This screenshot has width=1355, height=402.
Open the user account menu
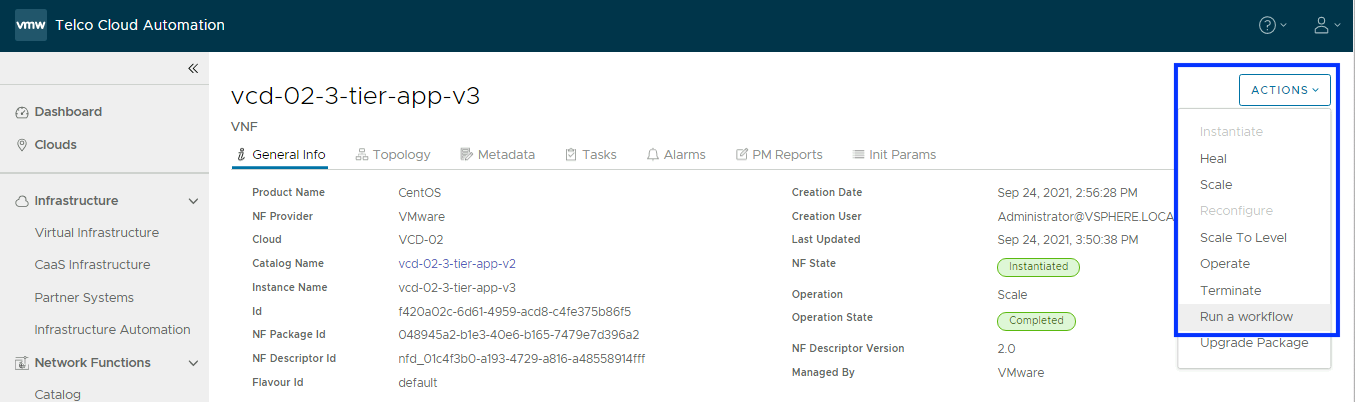pos(1322,25)
